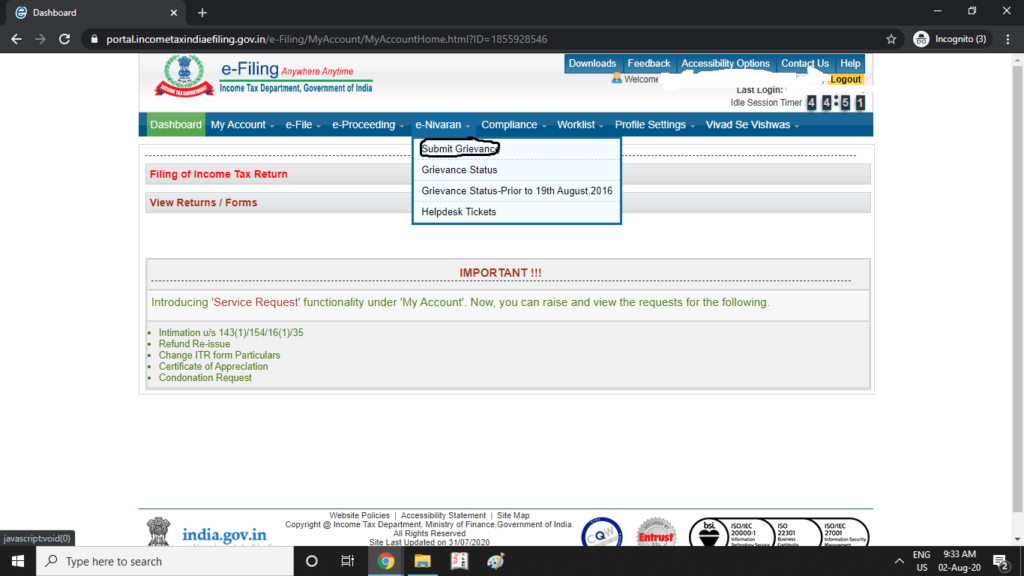Image resolution: width=1024 pixels, height=576 pixels.
Task: Expand the My Account menu
Action: click(x=242, y=125)
